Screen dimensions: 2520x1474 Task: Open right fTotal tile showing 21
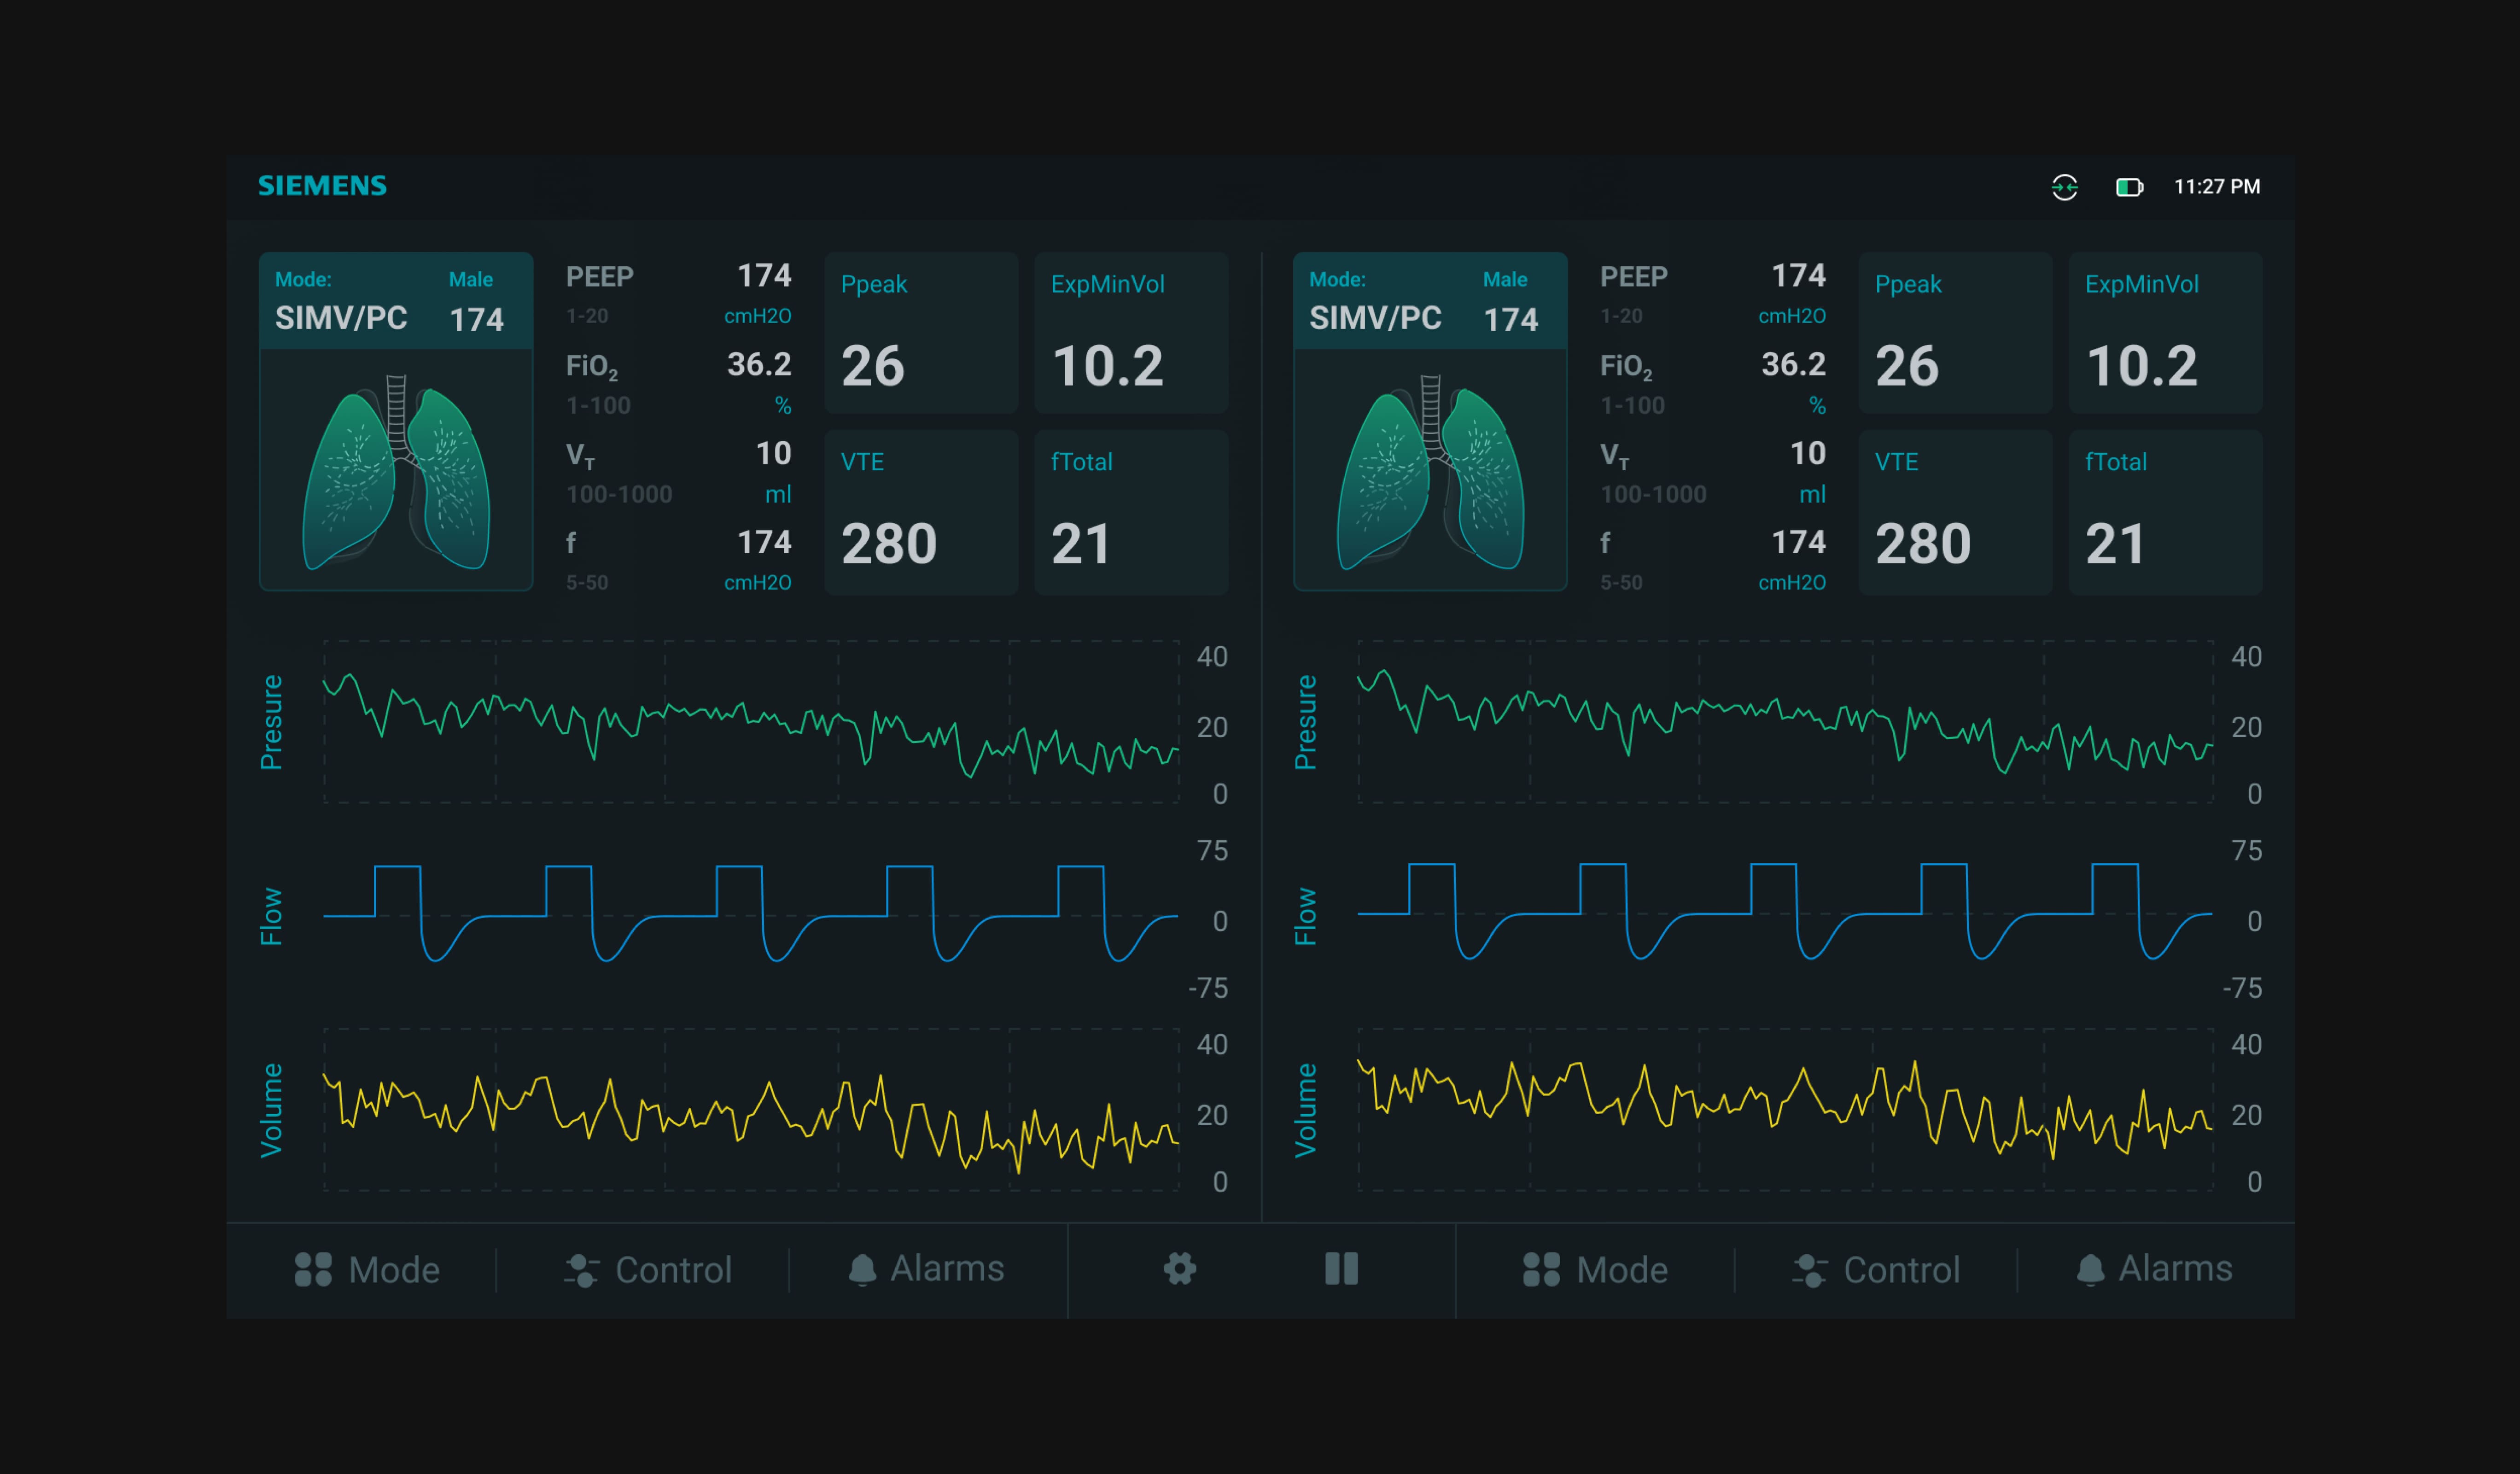point(2165,512)
